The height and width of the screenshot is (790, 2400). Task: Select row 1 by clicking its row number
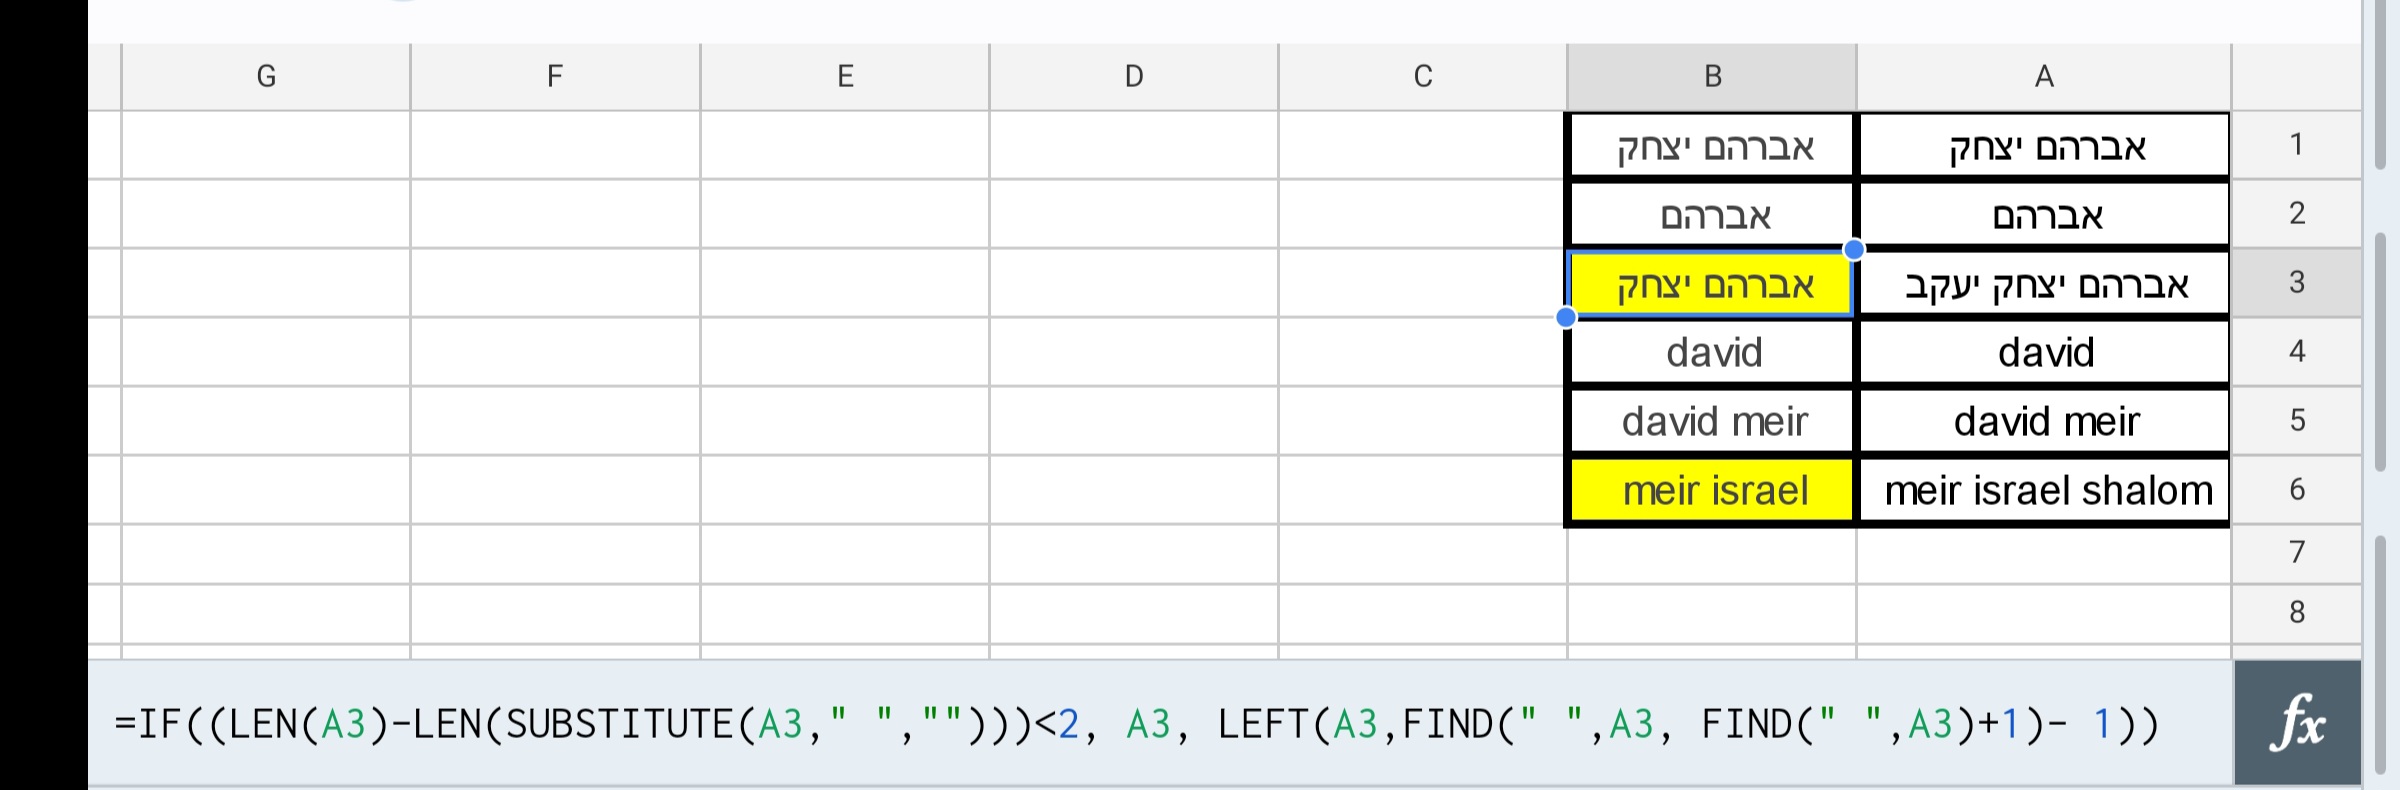click(2297, 143)
